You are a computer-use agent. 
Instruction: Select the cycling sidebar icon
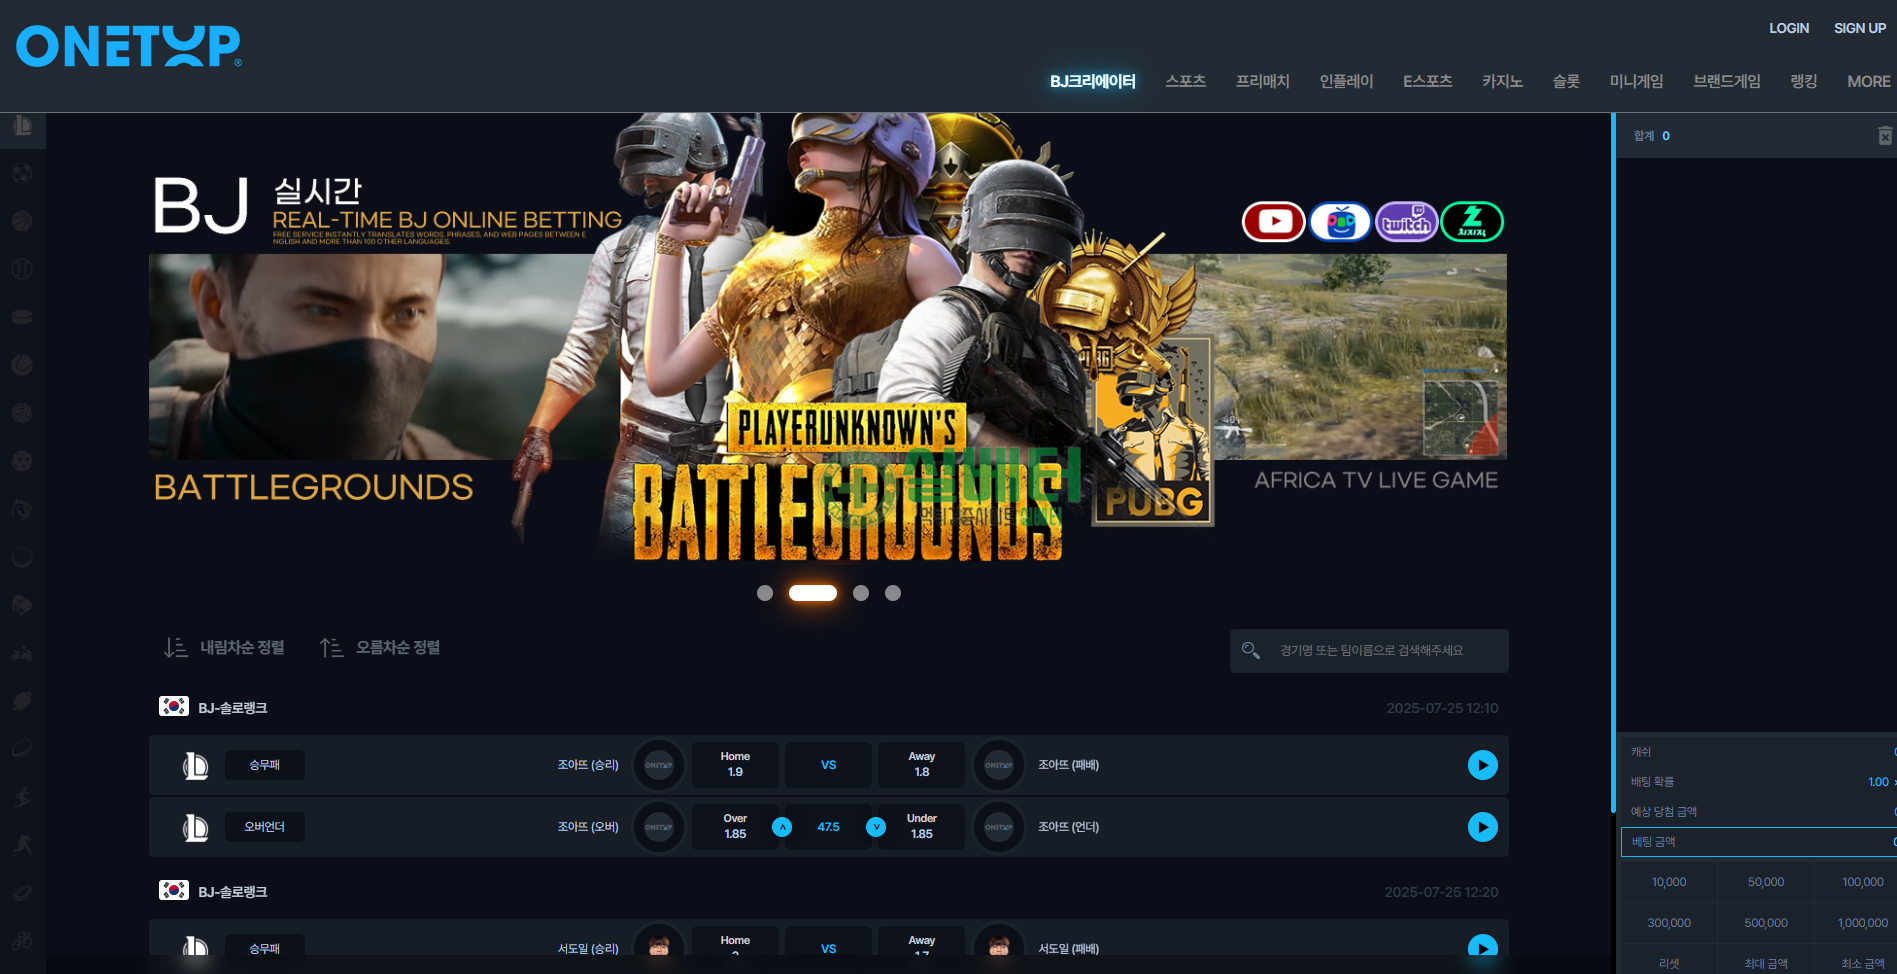[x=22, y=941]
